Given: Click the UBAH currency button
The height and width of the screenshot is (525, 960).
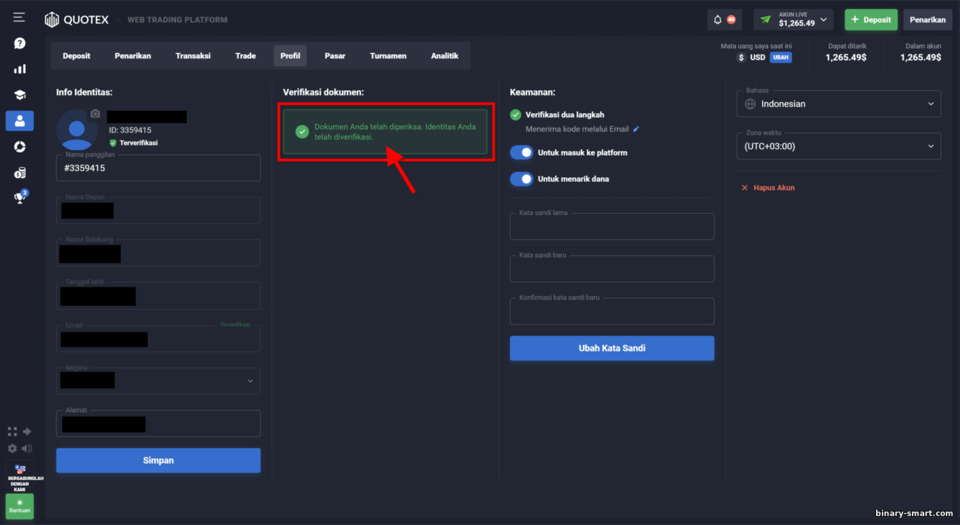Looking at the screenshot, I should [x=781, y=58].
